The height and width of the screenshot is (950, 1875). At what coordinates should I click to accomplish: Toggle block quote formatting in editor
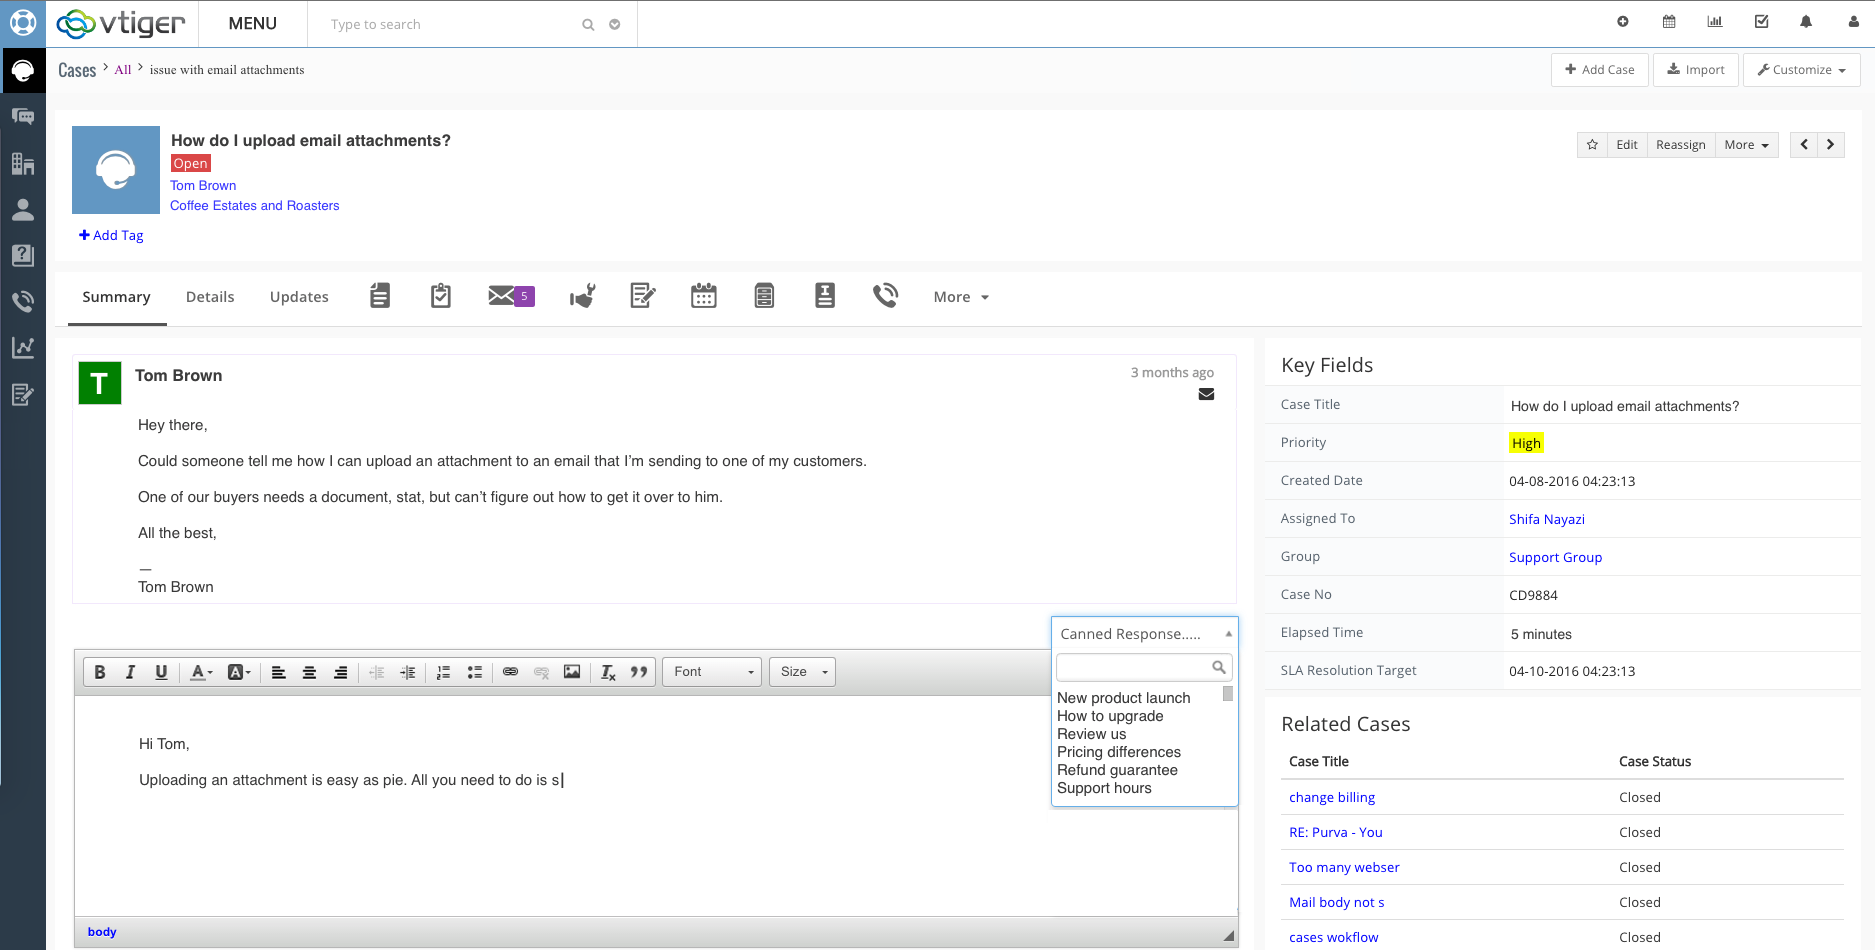tap(639, 672)
